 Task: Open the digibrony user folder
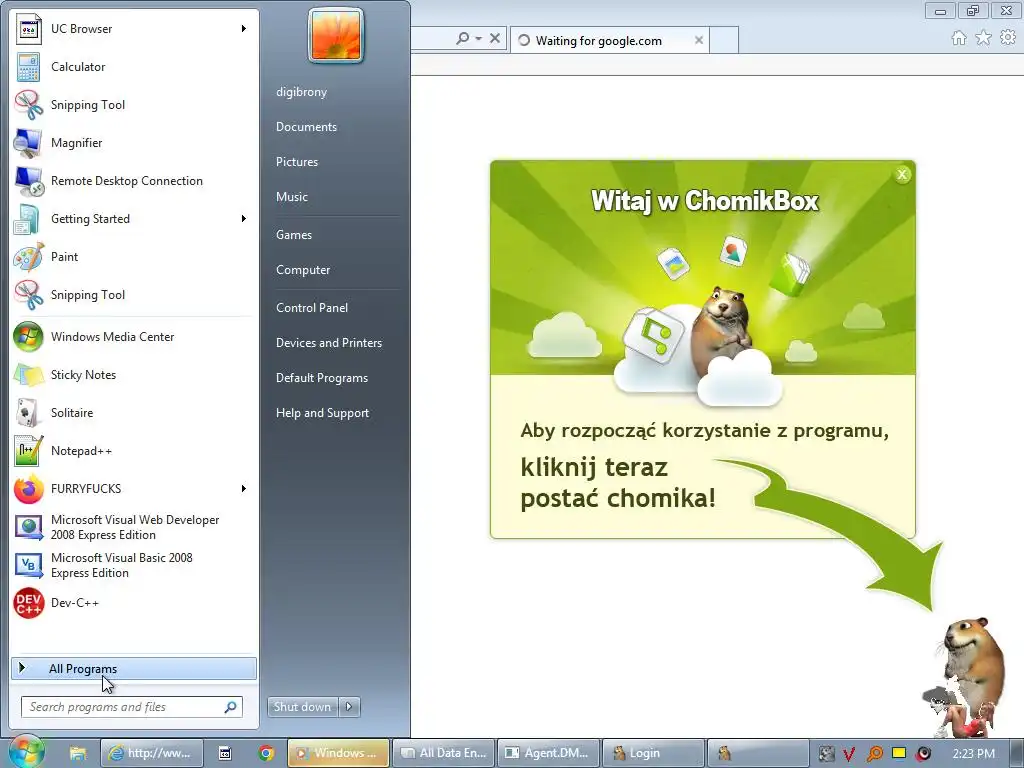(x=302, y=92)
